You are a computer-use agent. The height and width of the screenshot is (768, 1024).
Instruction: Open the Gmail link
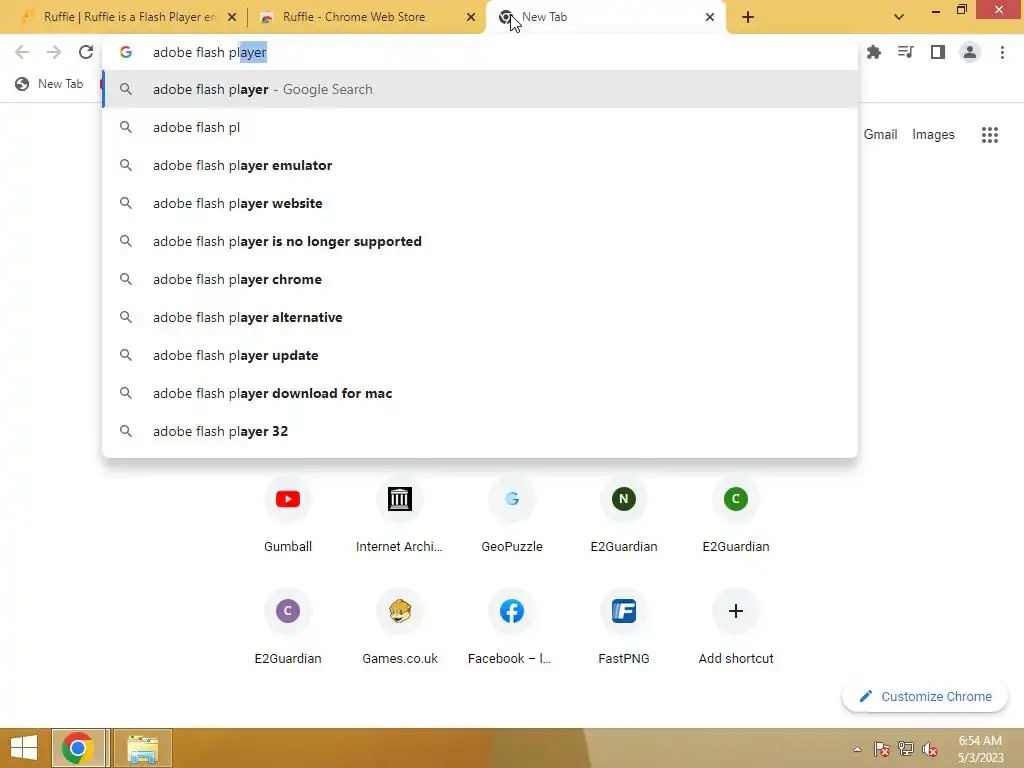click(880, 135)
